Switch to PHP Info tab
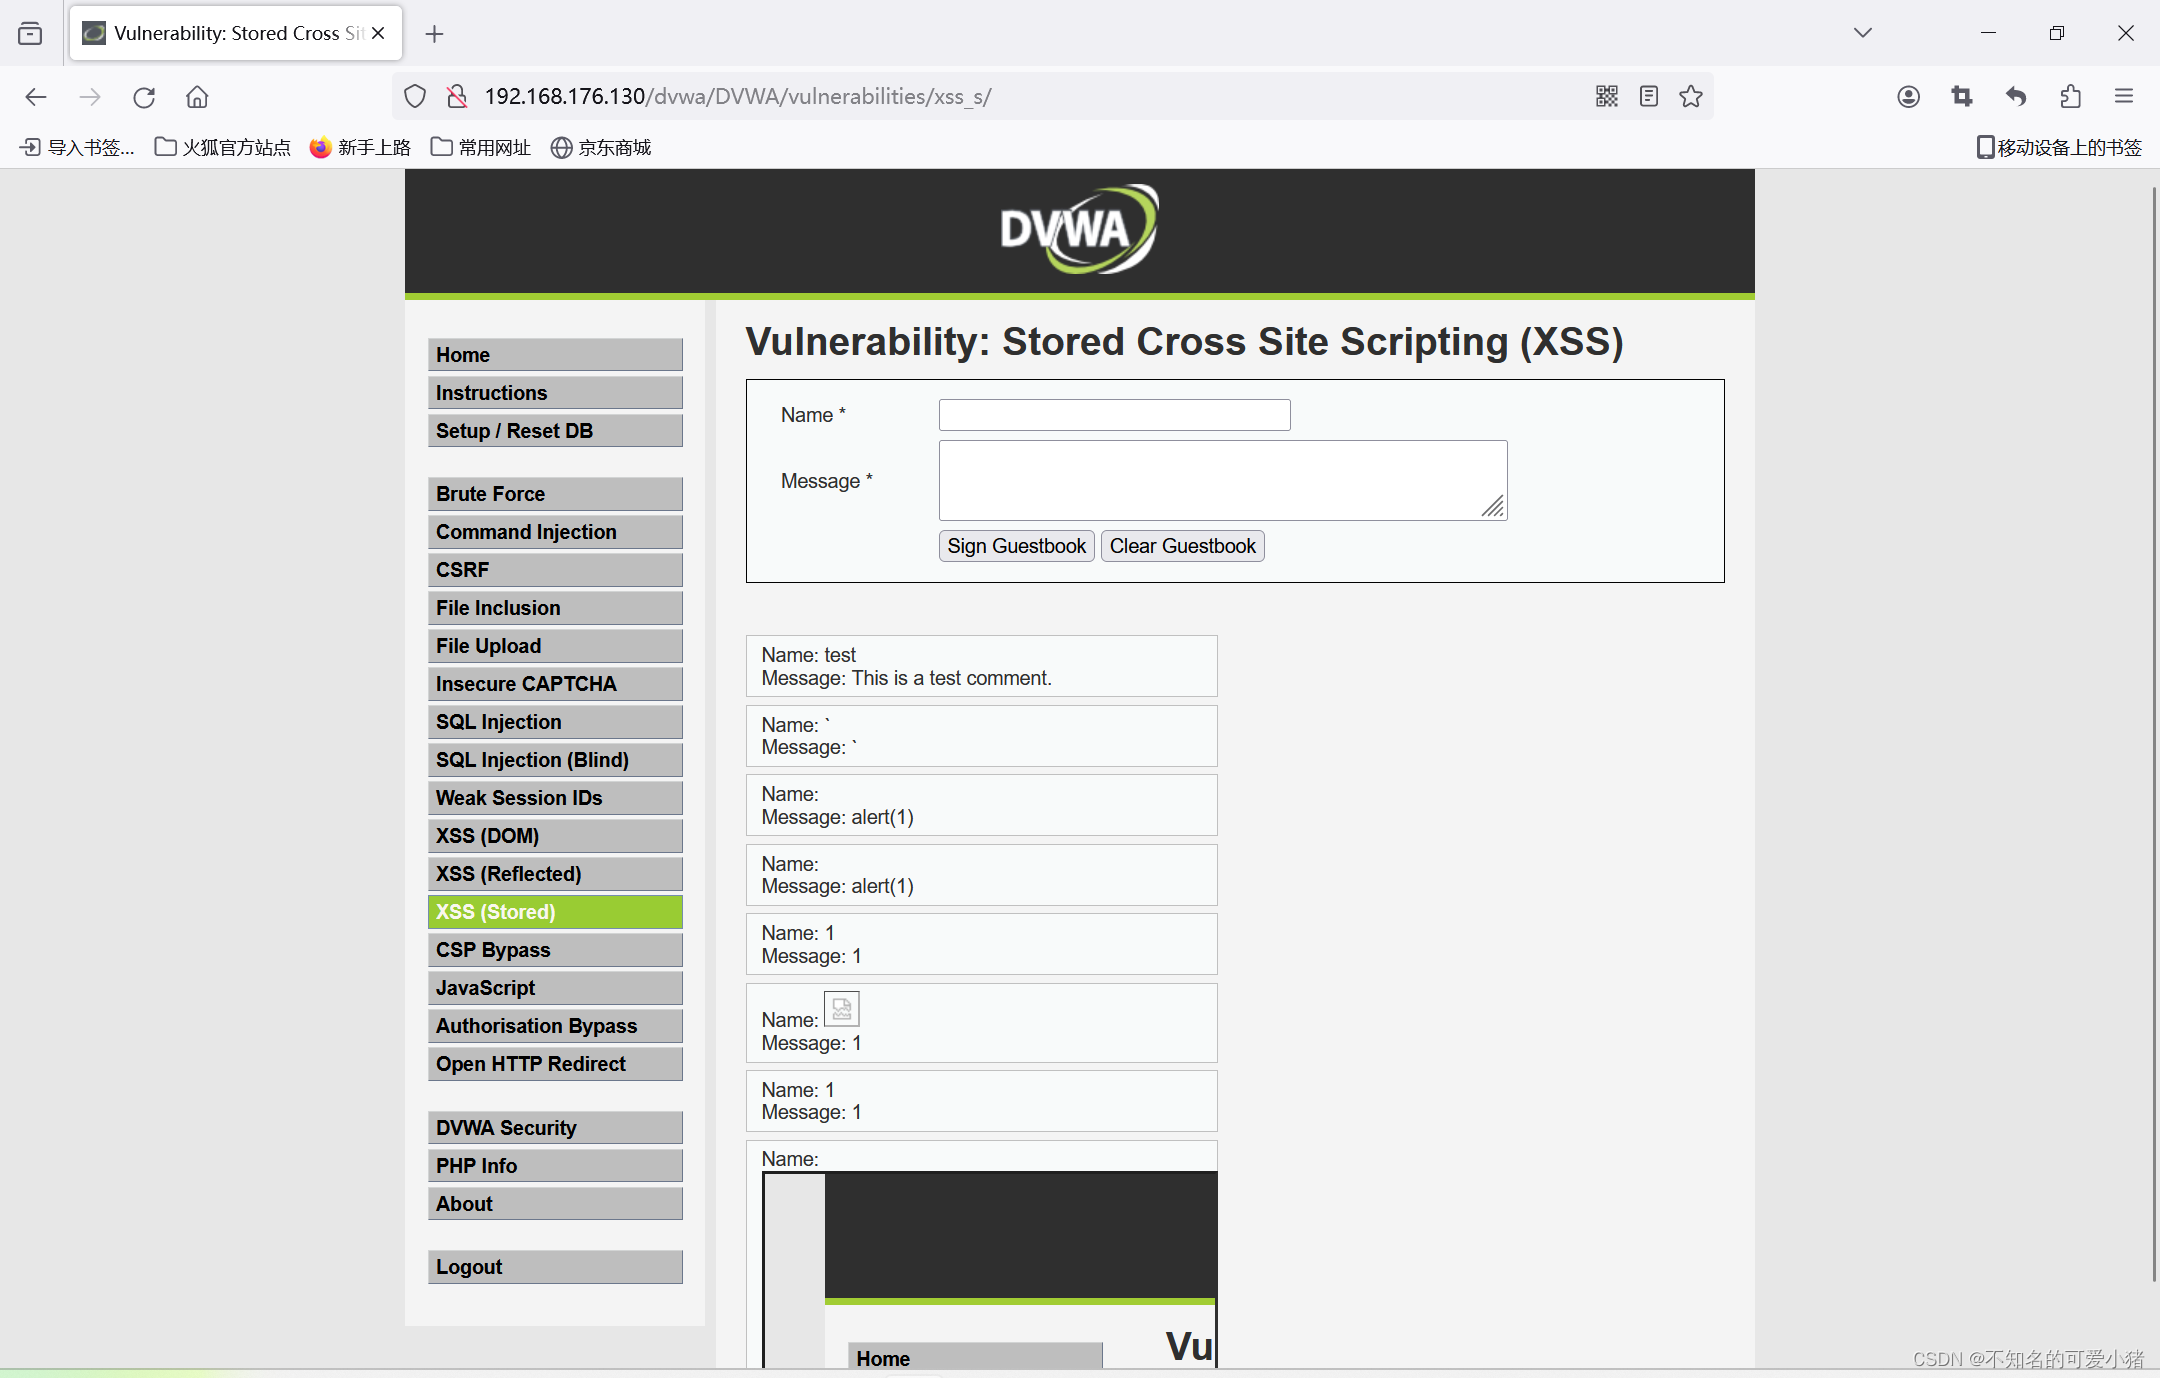Viewport: 2160px width, 1378px height. pyautogui.click(x=477, y=1165)
